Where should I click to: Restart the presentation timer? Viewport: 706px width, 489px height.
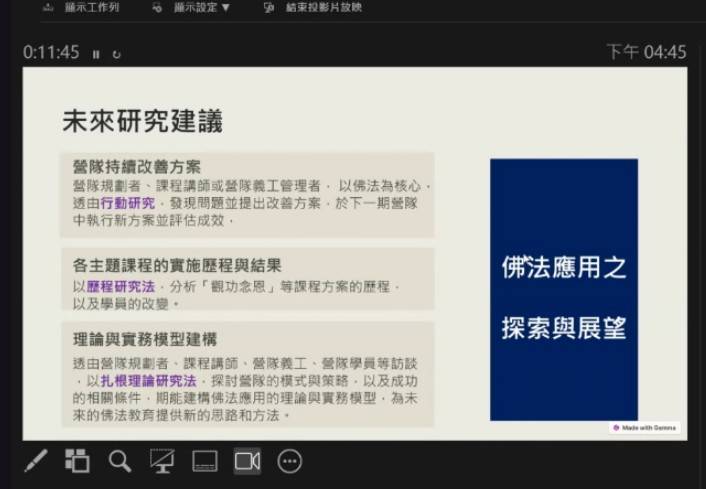pos(116,54)
